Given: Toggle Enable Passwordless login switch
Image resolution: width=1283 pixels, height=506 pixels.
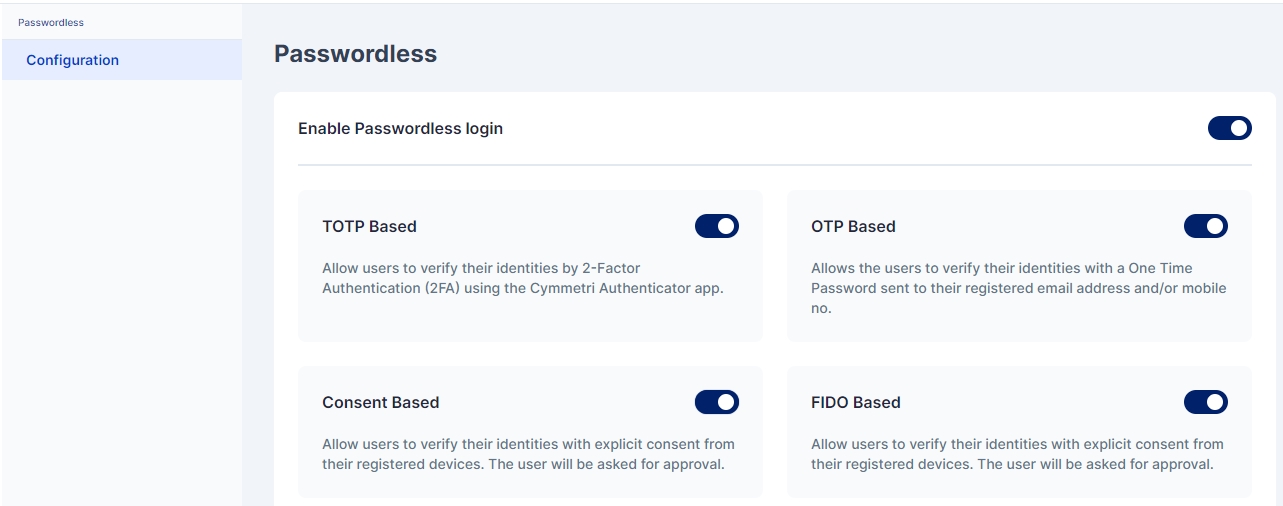Looking at the screenshot, I should (1229, 128).
